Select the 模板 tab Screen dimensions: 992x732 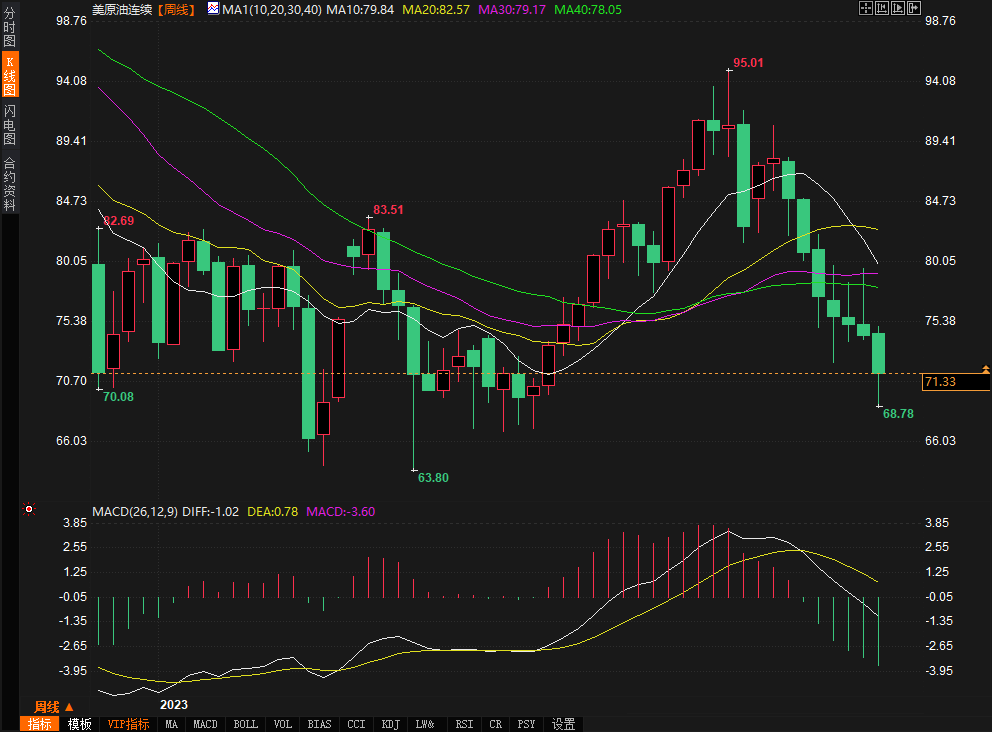point(80,724)
